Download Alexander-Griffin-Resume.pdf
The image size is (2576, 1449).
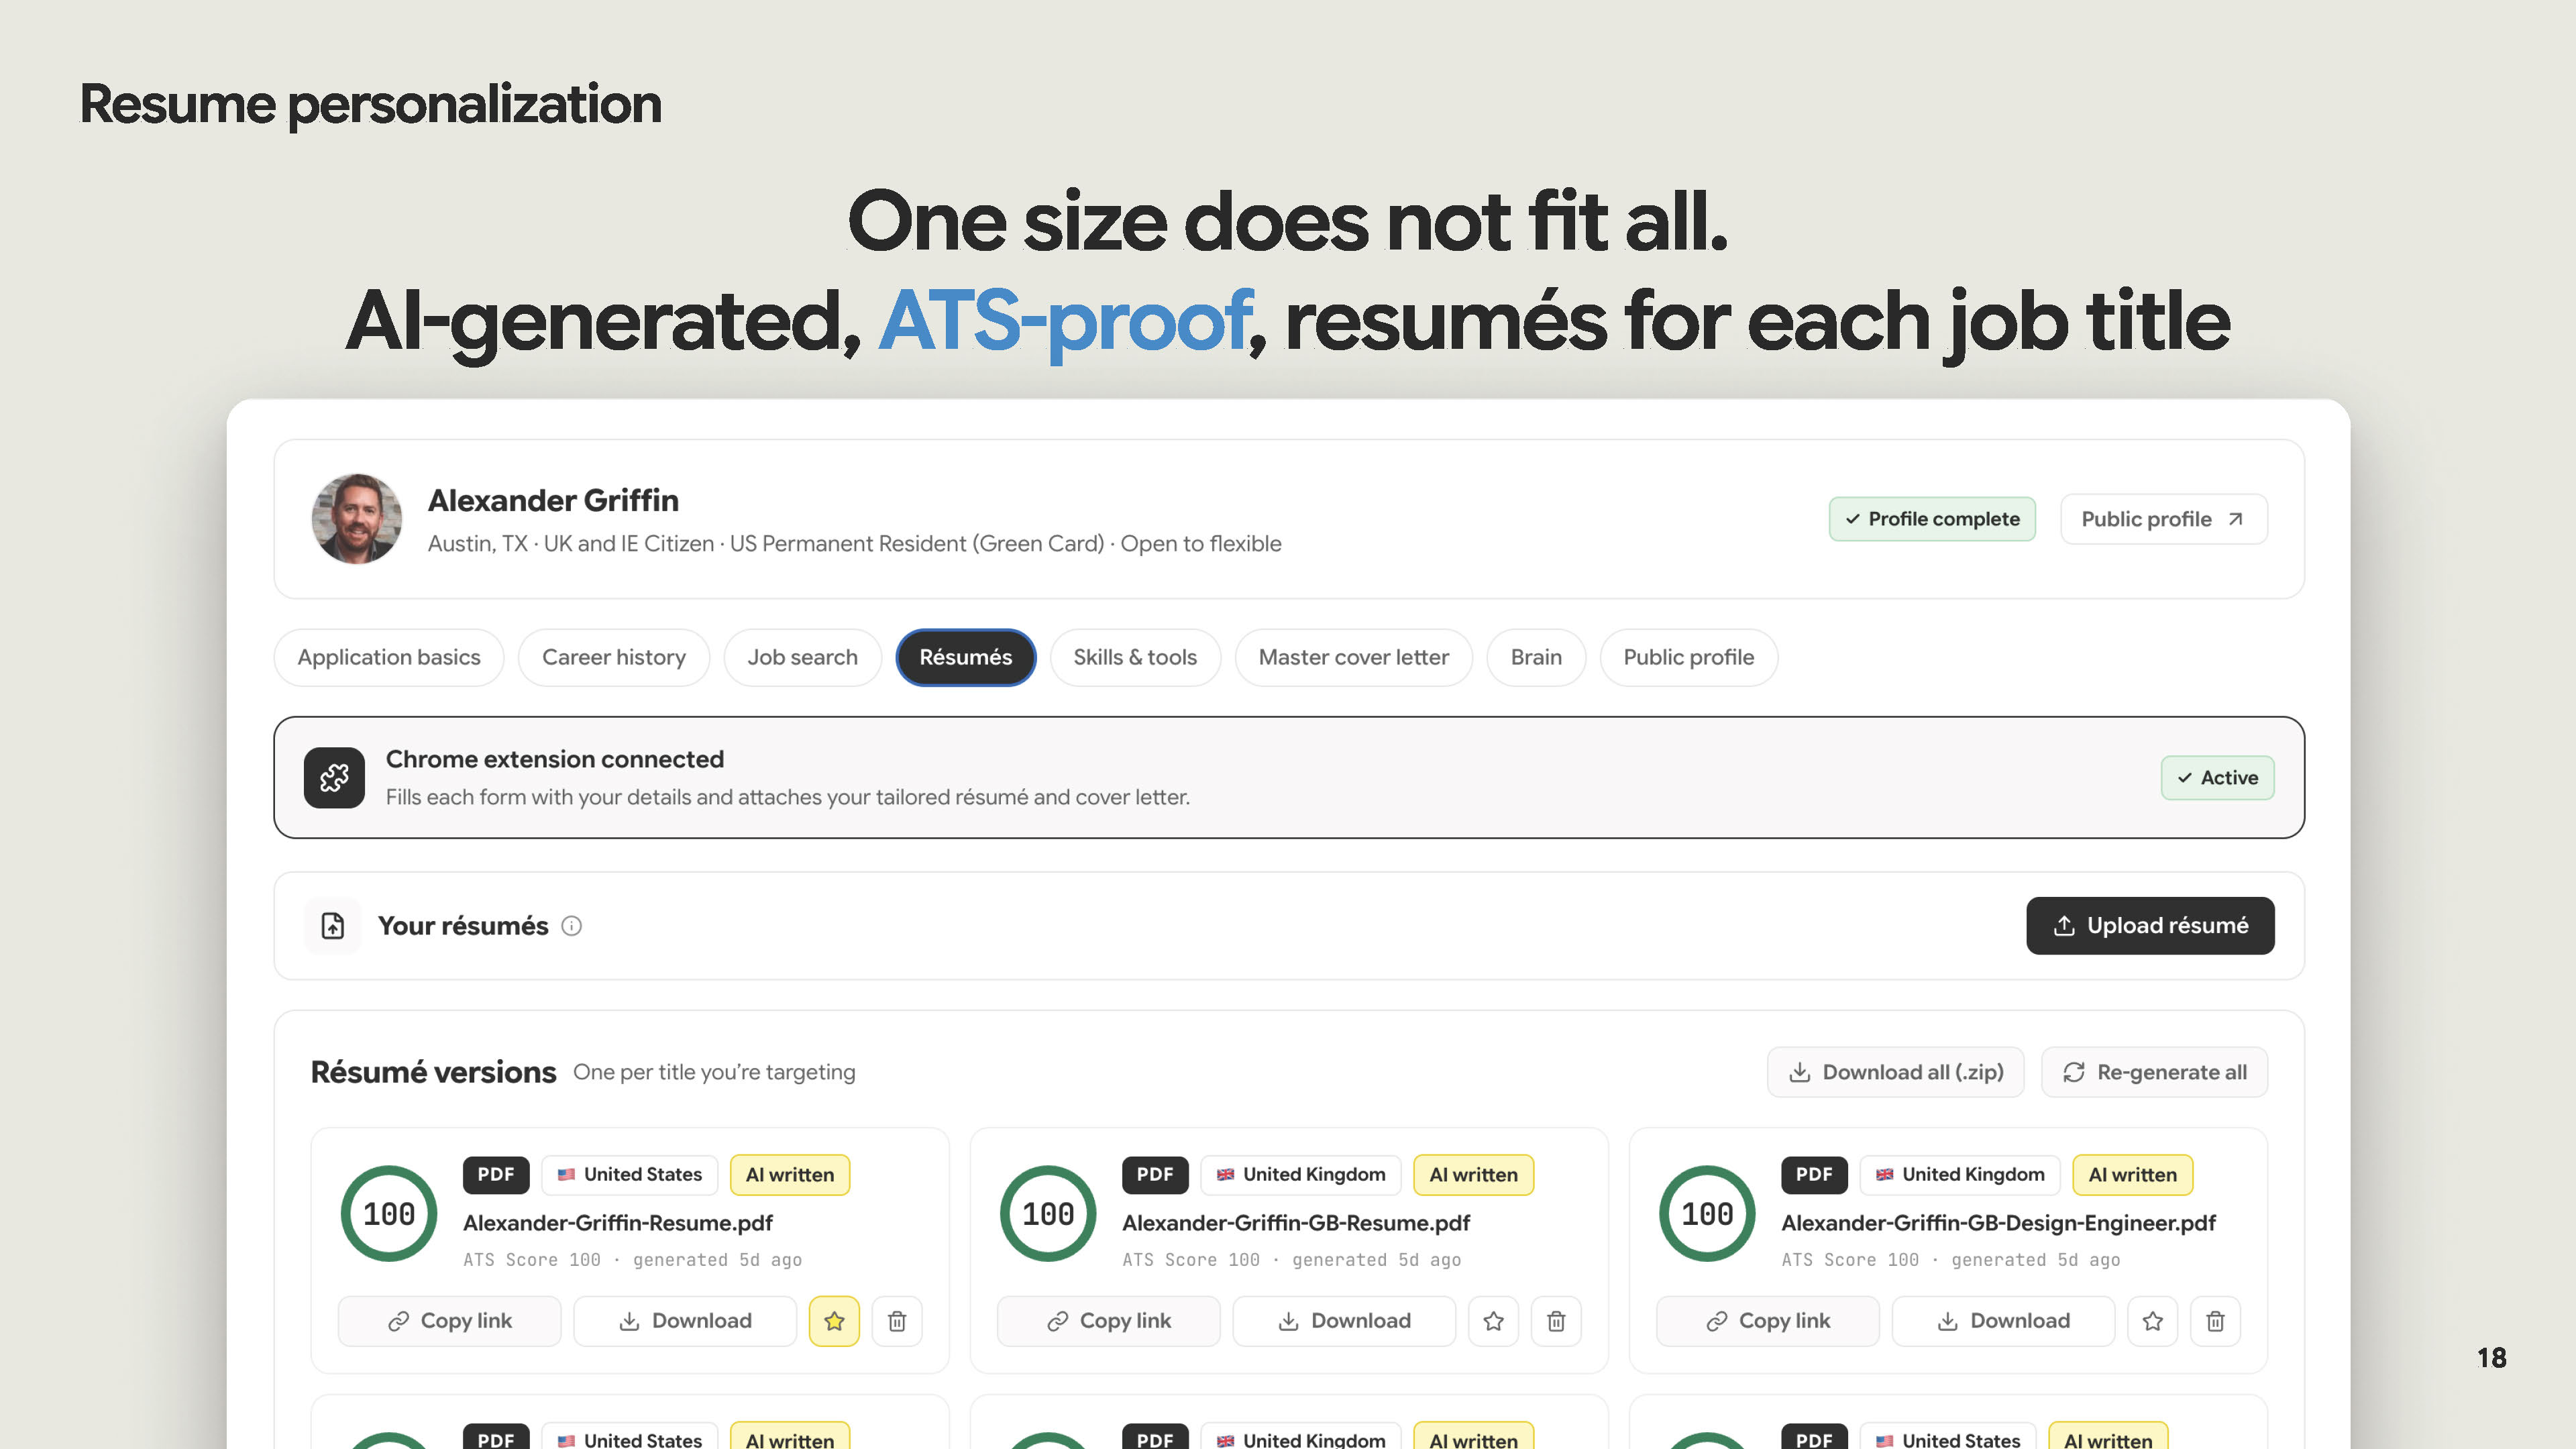tap(685, 1321)
